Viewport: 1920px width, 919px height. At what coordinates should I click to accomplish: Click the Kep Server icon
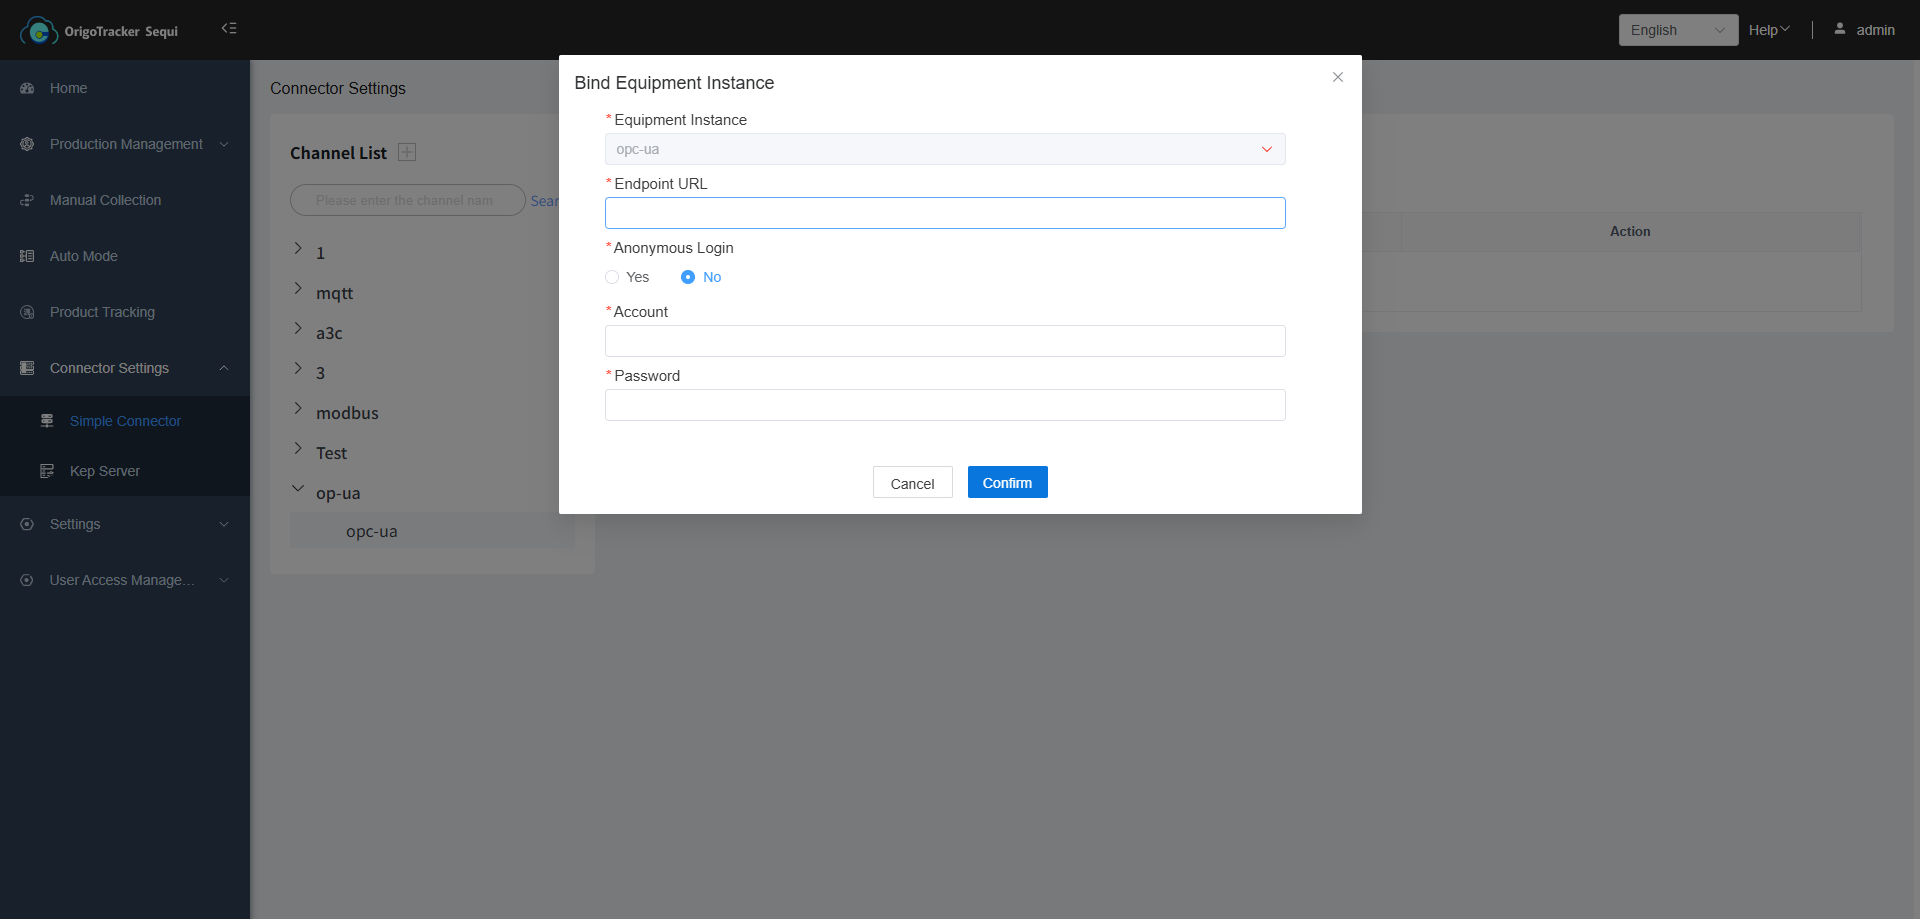tap(47, 471)
